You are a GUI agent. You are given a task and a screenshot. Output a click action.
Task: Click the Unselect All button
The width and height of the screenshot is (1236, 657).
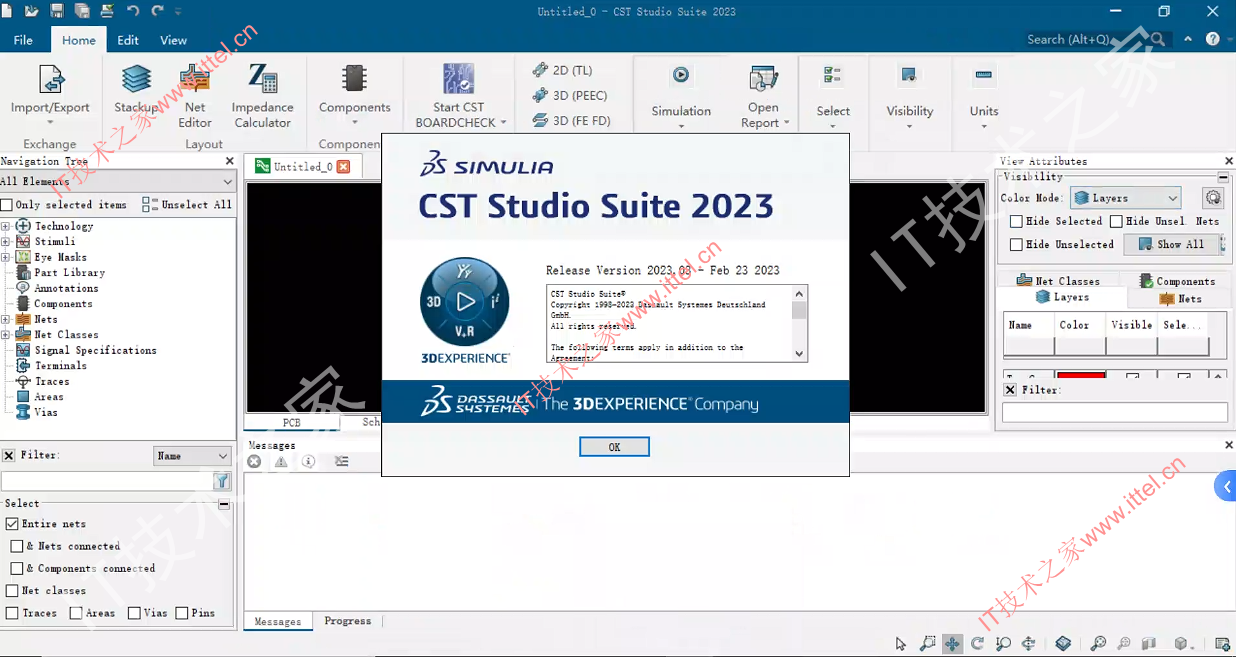(186, 205)
